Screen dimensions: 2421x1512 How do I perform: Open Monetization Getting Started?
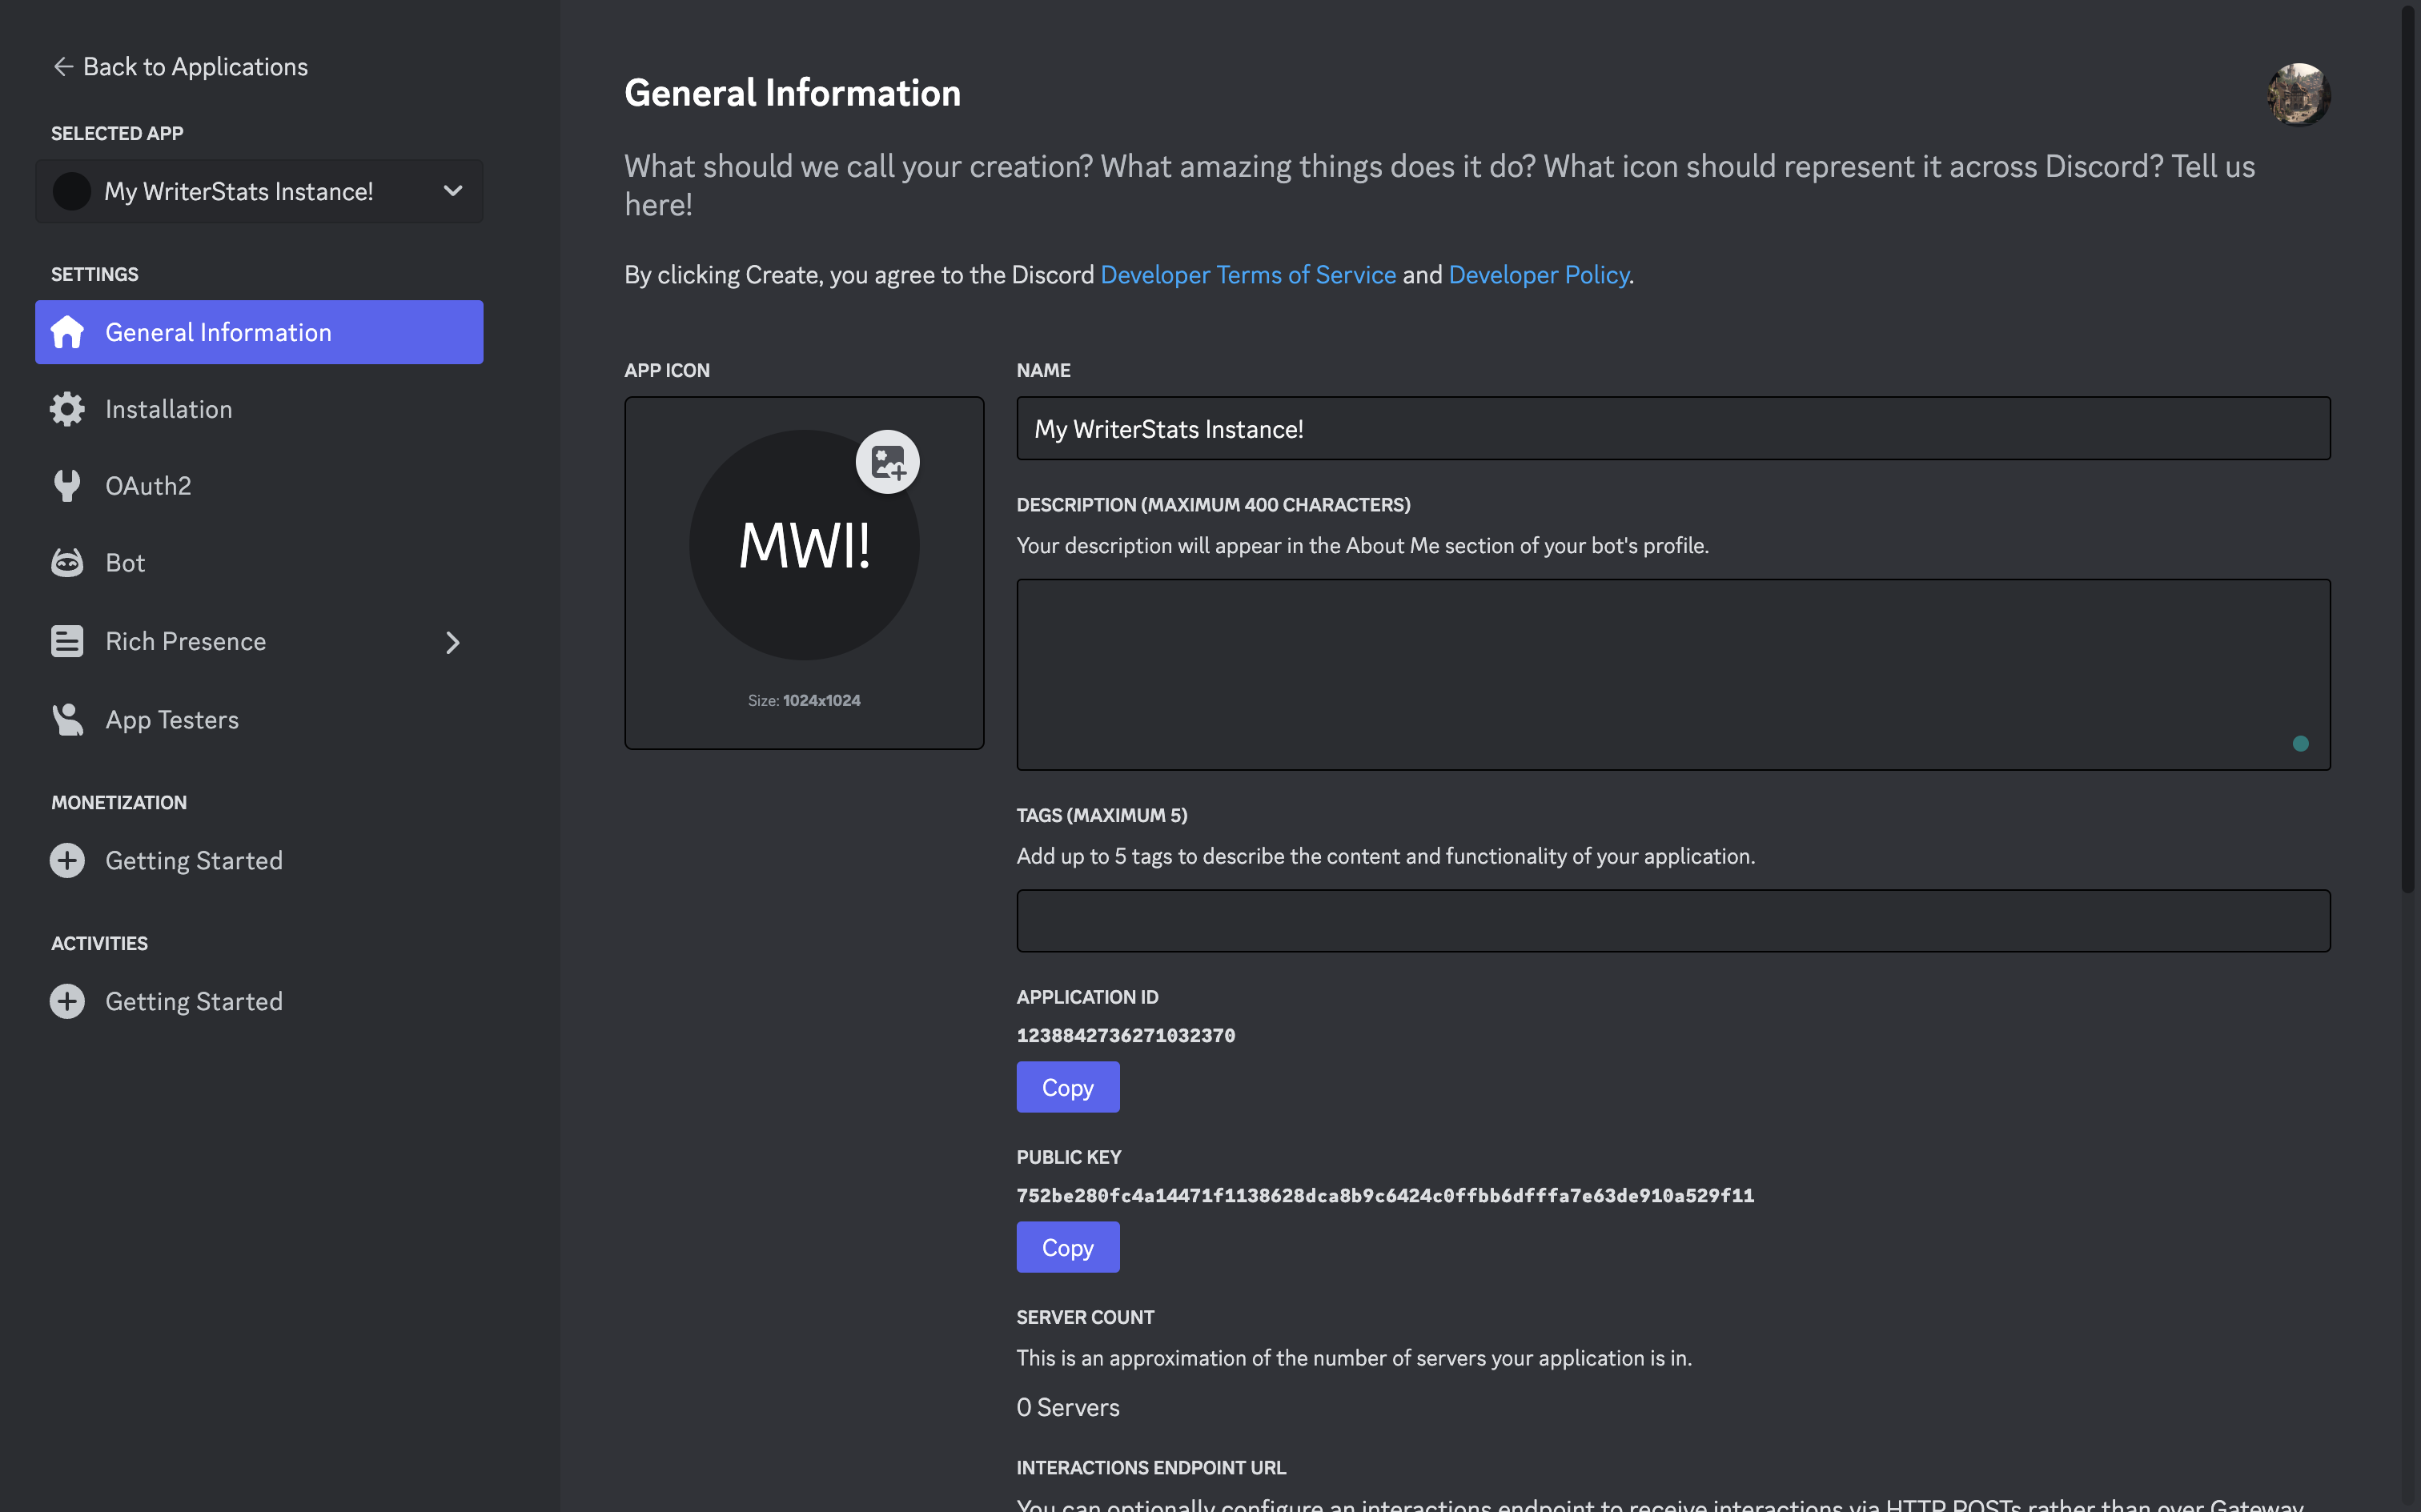click(x=259, y=860)
